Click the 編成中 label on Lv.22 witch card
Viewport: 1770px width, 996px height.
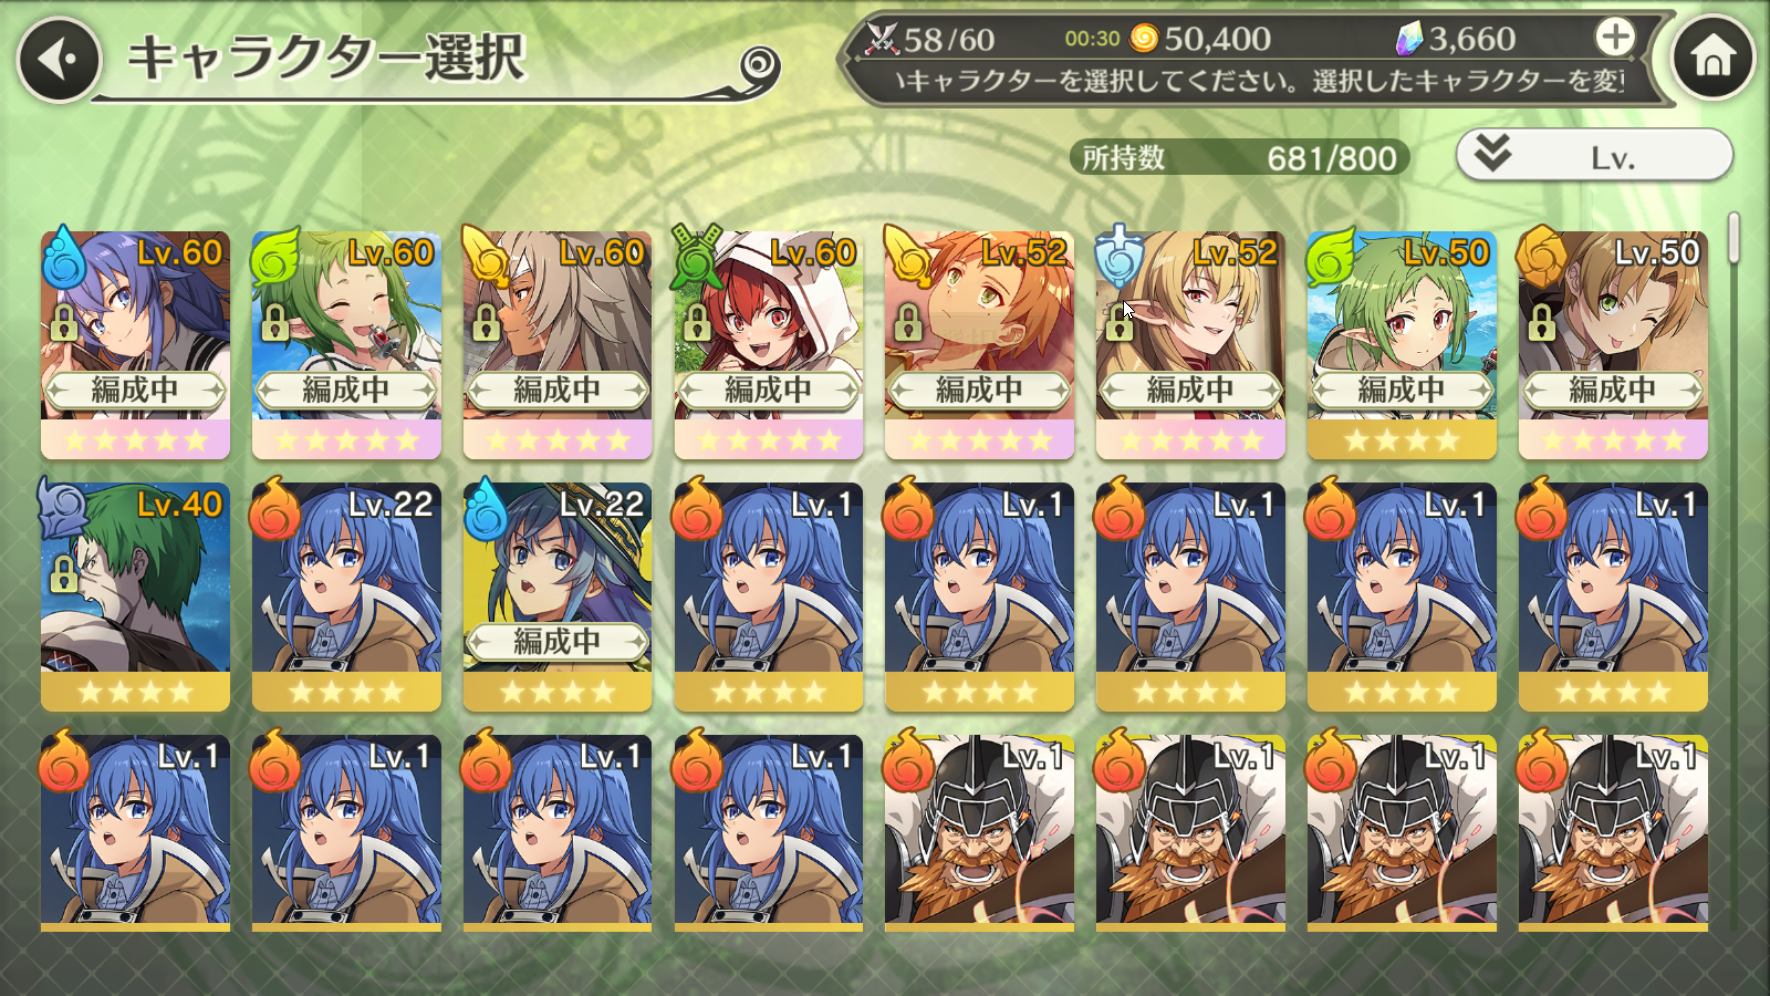(557, 641)
